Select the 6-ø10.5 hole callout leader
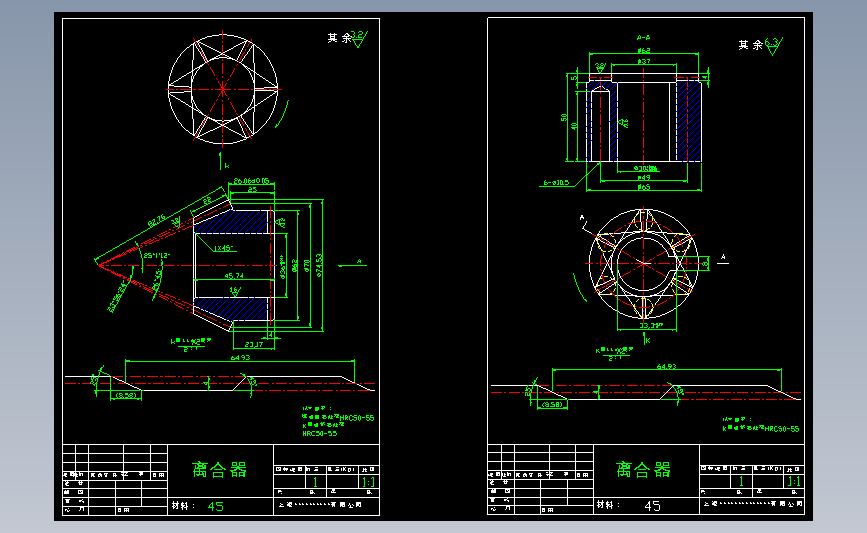The height and width of the screenshot is (533, 867). coord(556,182)
